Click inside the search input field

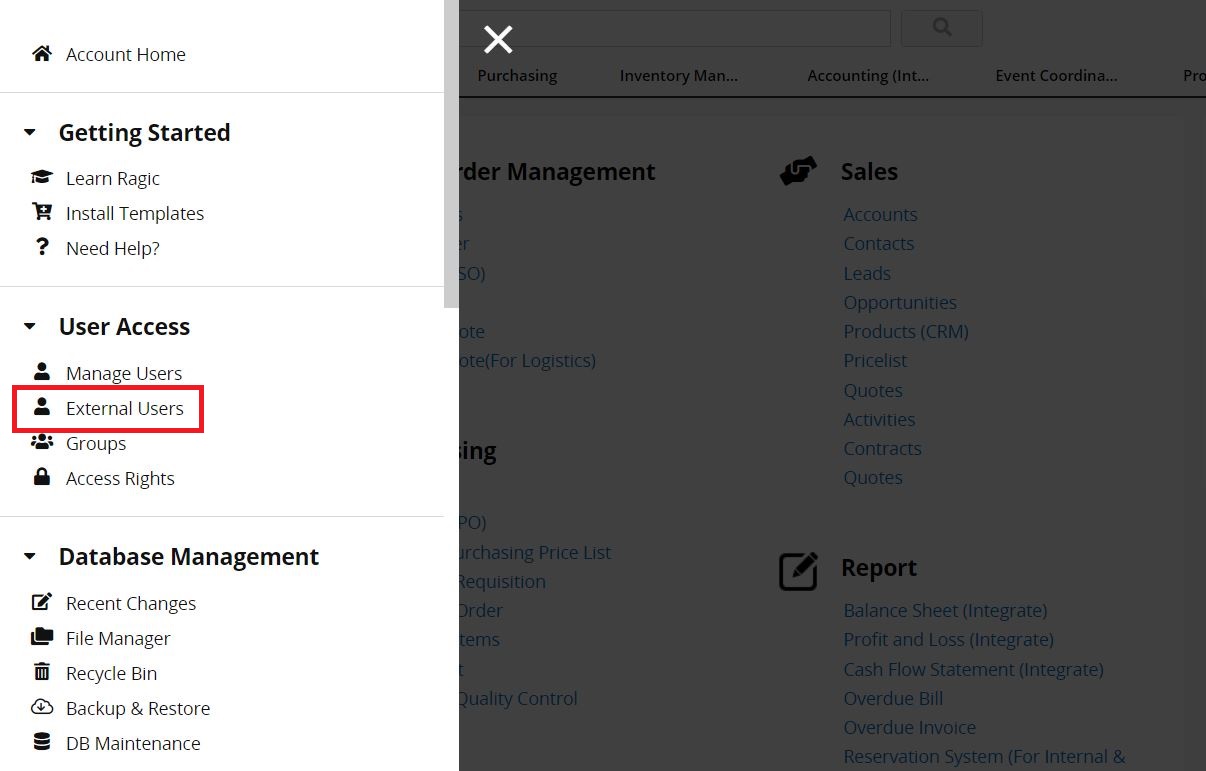(700, 27)
